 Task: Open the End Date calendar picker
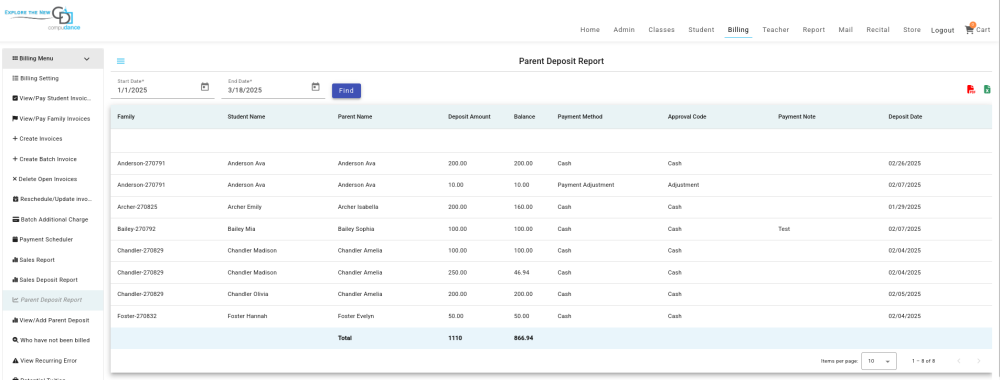315,87
